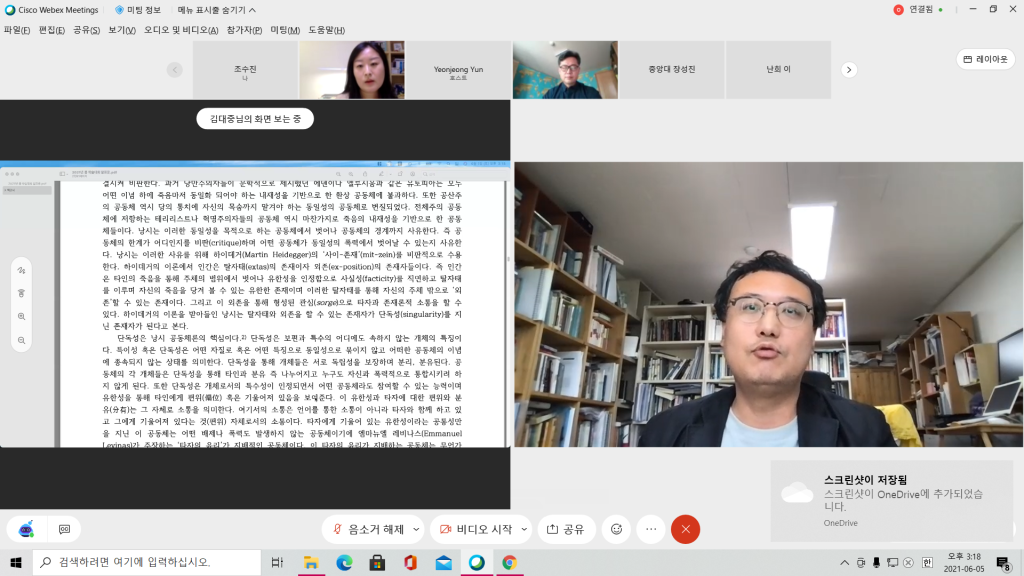
Task: Click the microphone tray icon
Action: point(876,562)
